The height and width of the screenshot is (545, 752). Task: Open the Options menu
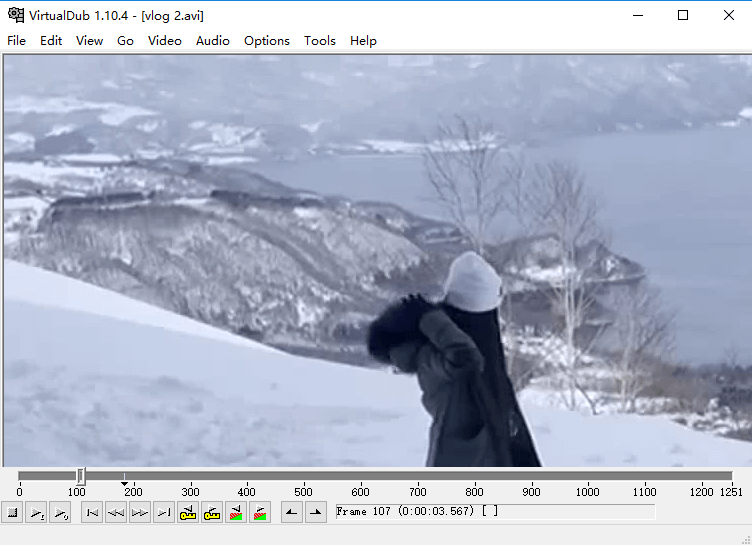(267, 41)
